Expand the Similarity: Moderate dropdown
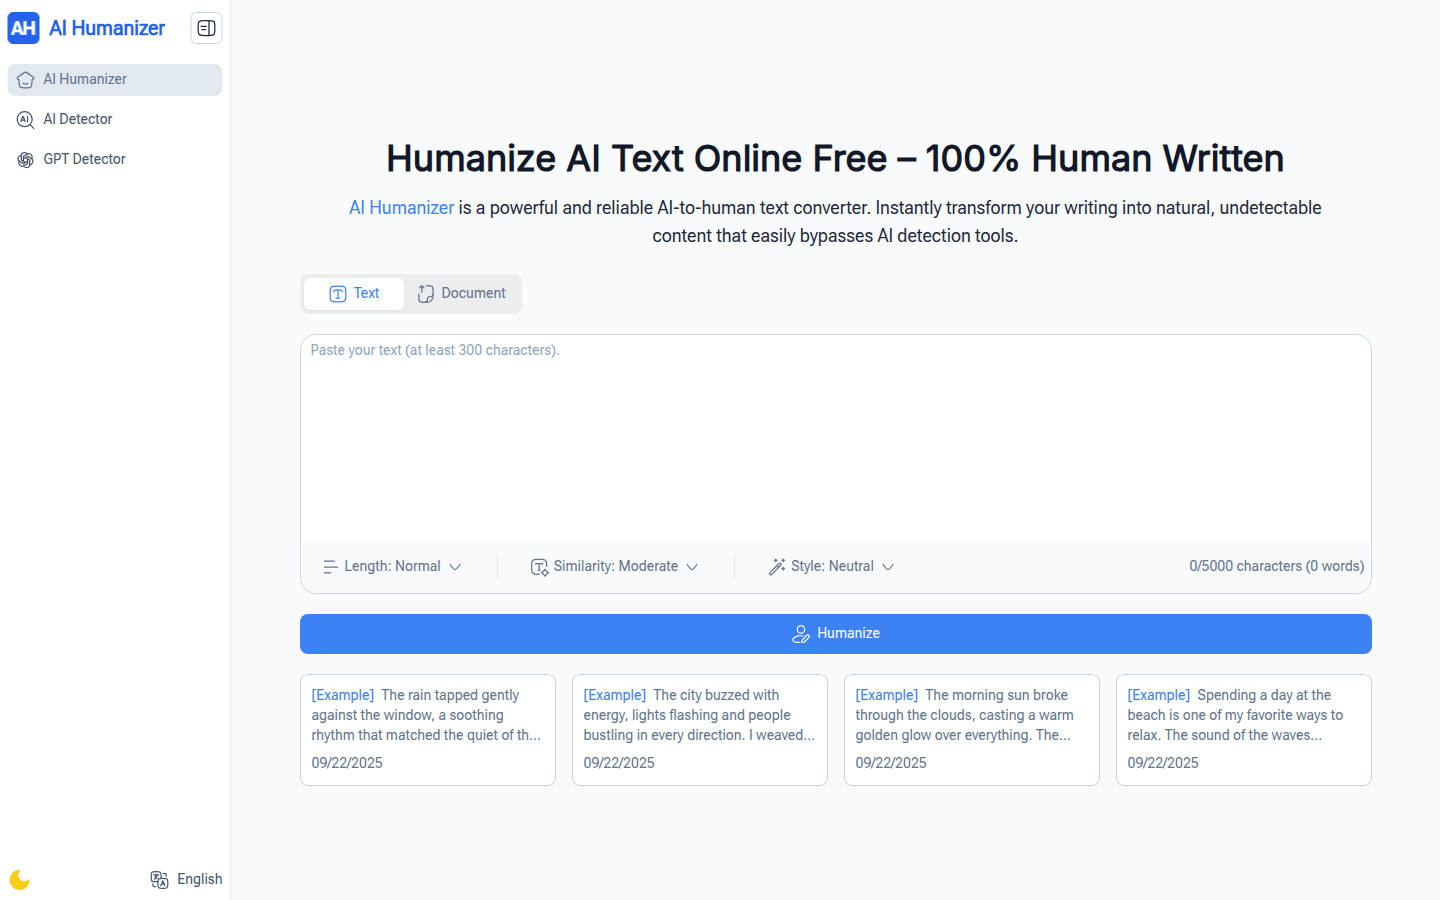 pos(615,566)
